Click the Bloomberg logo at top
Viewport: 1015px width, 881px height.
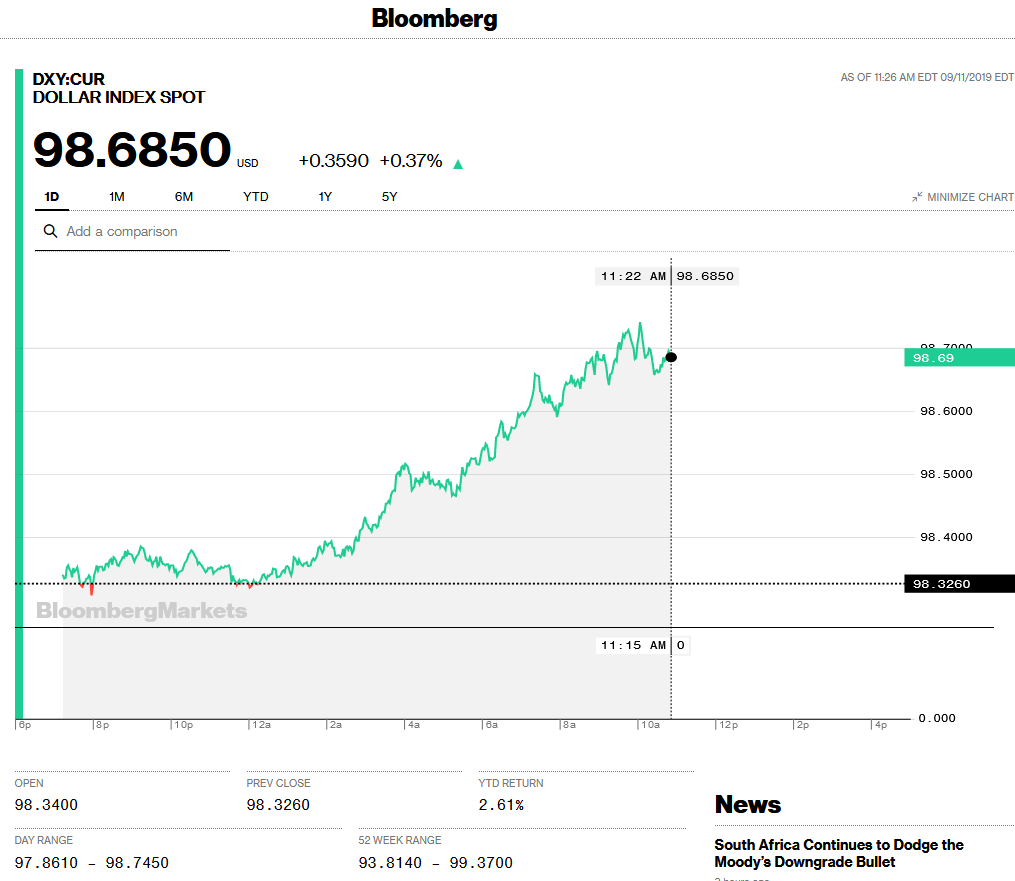(x=434, y=18)
